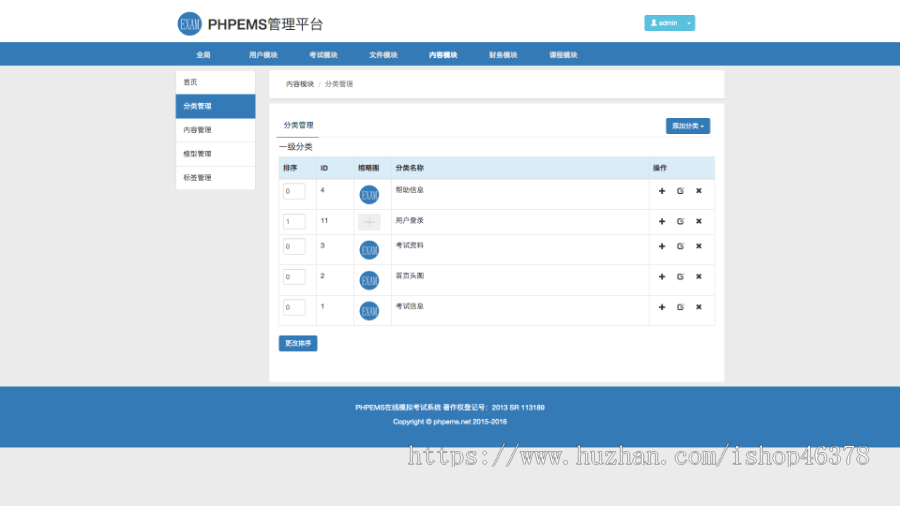Viewport: 900px width, 506px height.
Task: Click category name 用户登录
Action: tap(409, 220)
